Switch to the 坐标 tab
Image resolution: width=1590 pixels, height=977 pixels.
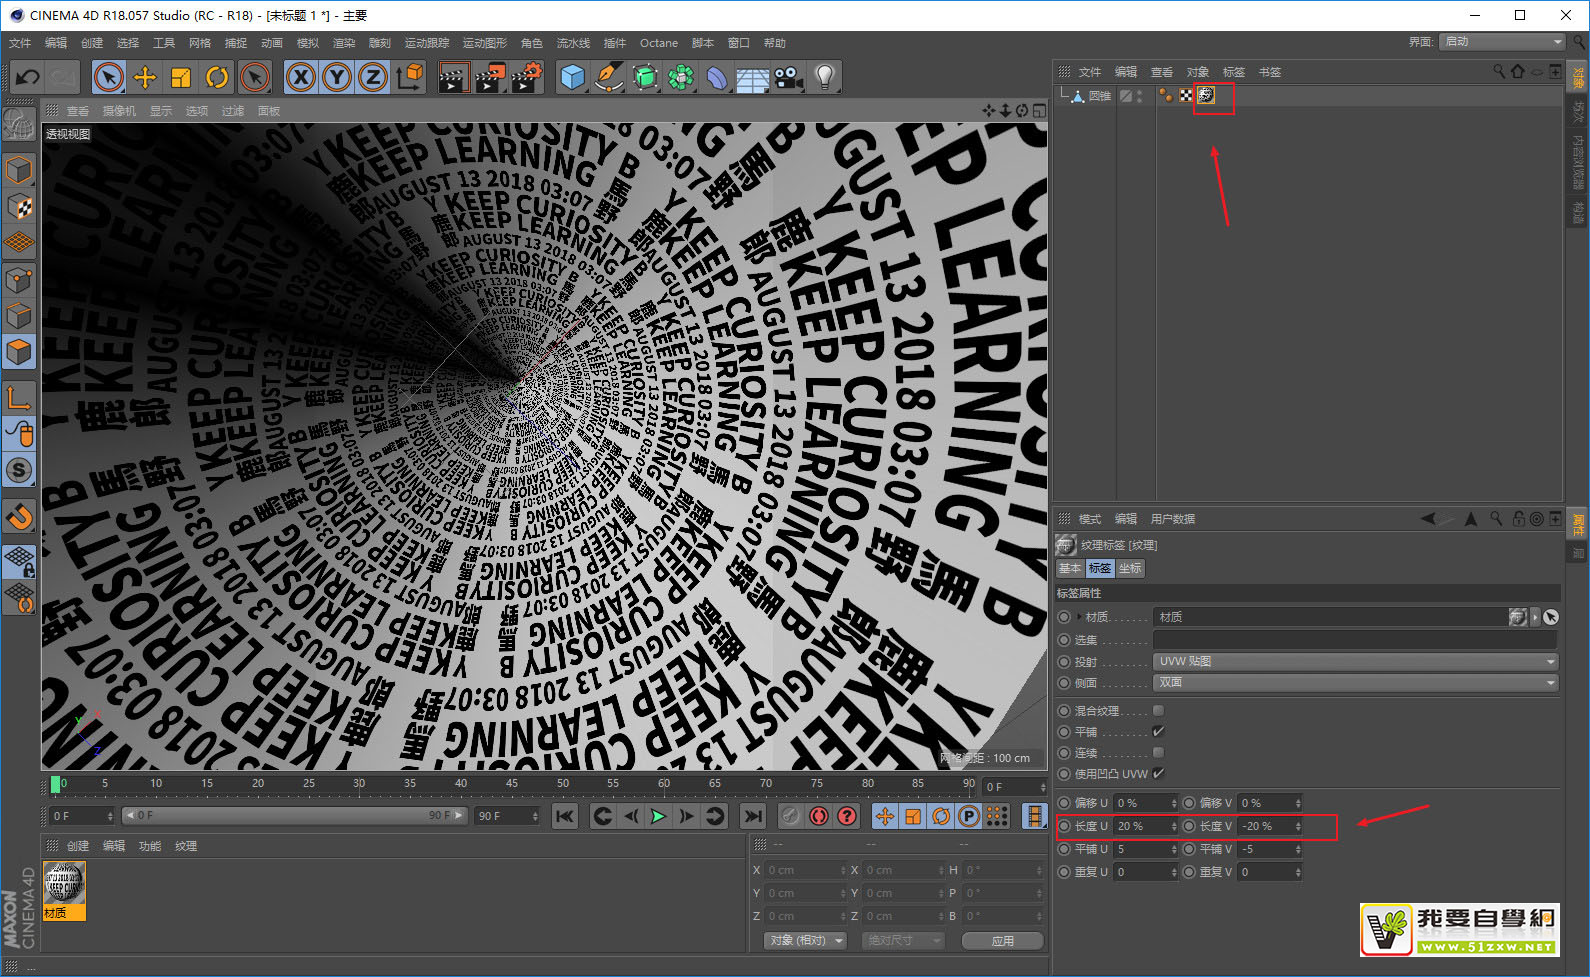(1130, 568)
